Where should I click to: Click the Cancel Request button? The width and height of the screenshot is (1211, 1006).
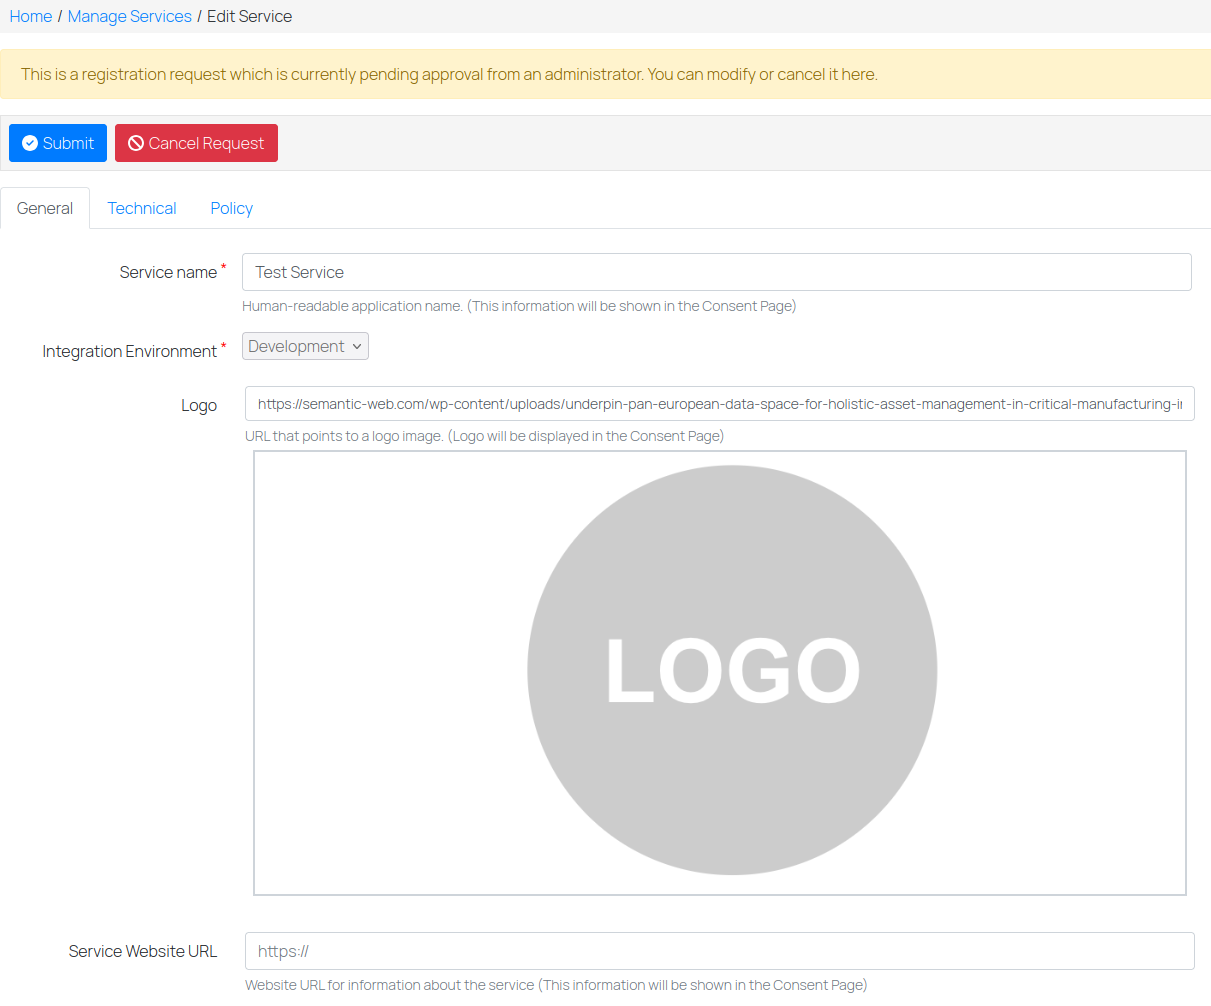pos(196,143)
